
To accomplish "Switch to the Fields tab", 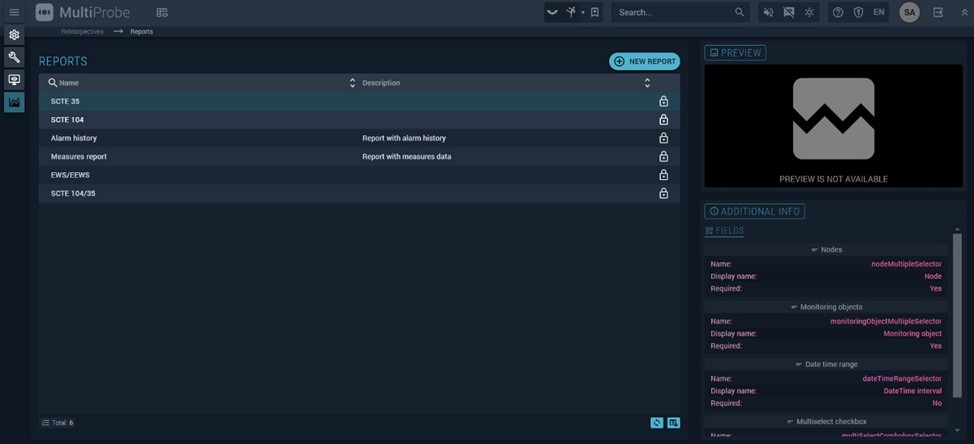I will pos(725,231).
